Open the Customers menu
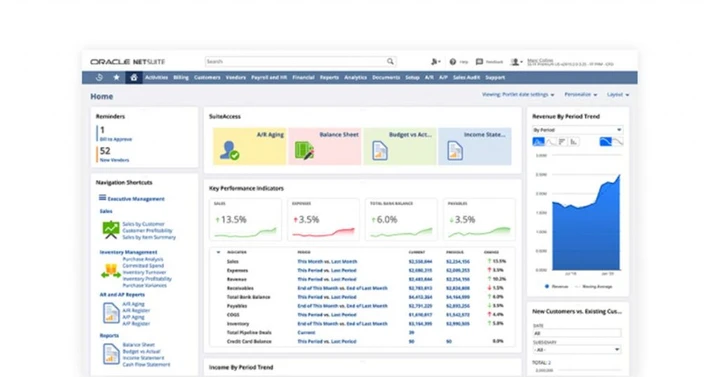 click(207, 78)
